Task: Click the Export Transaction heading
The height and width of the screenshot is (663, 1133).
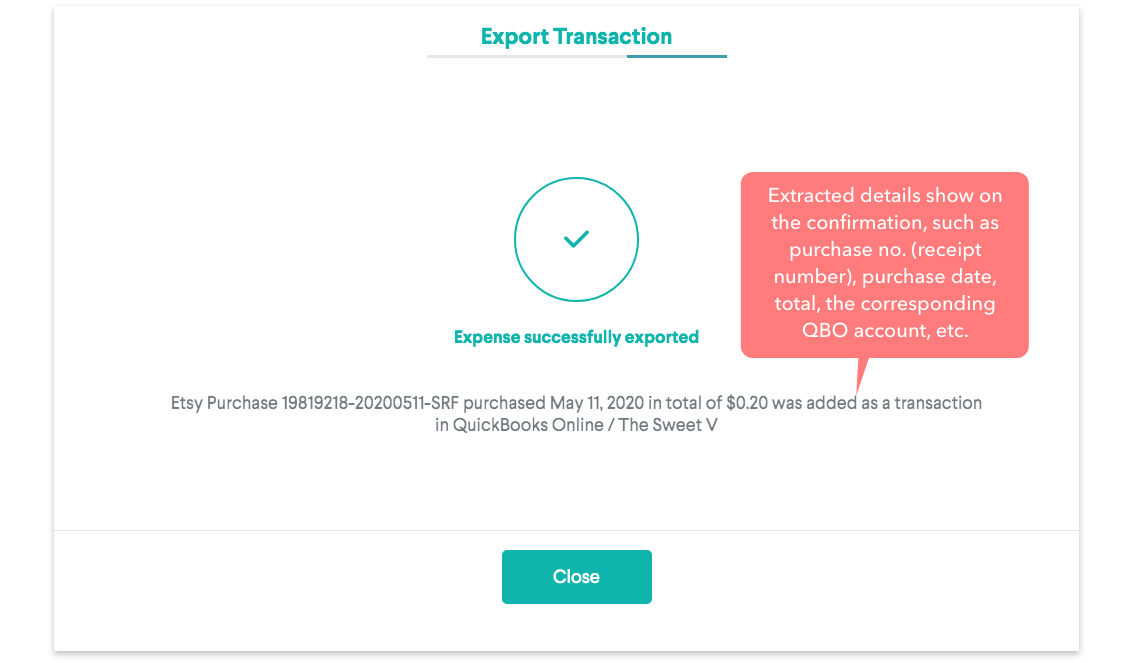Action: coord(576,37)
